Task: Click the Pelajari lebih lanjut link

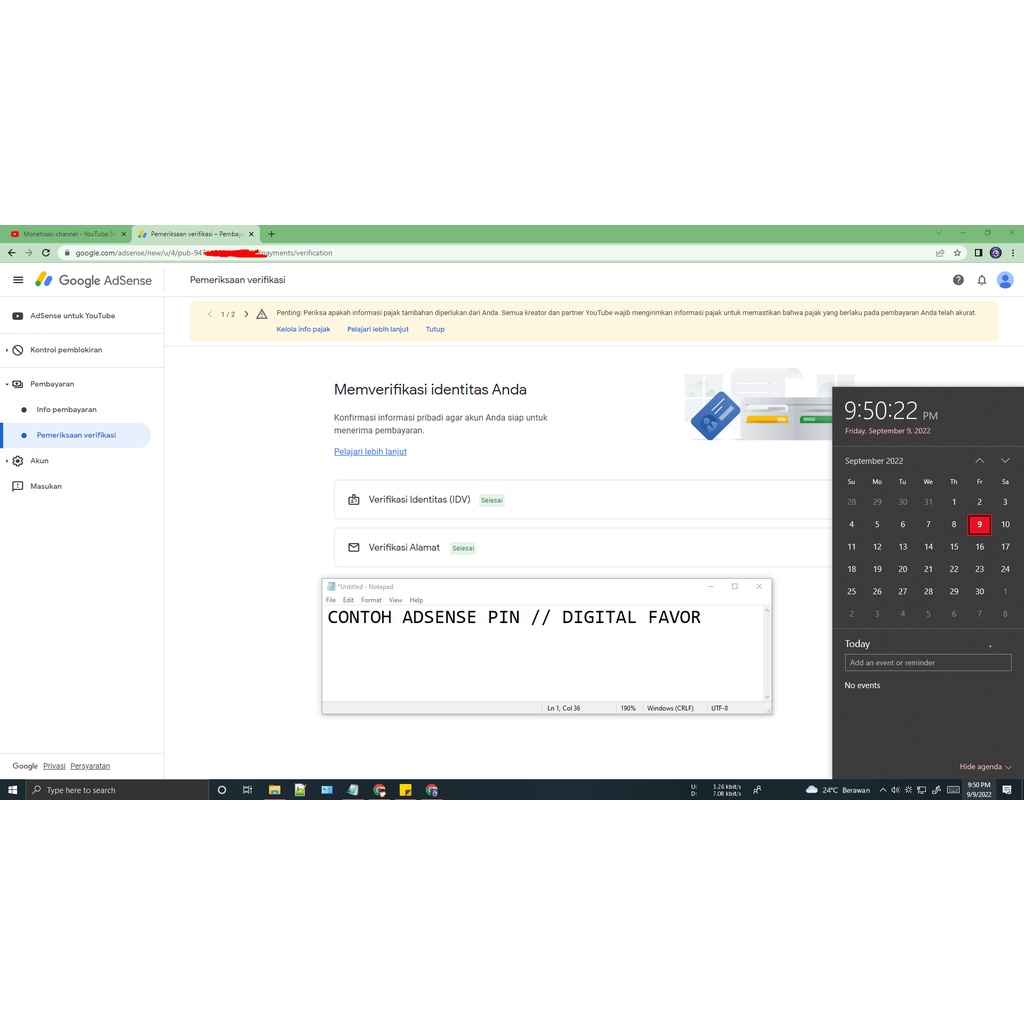Action: 370,451
